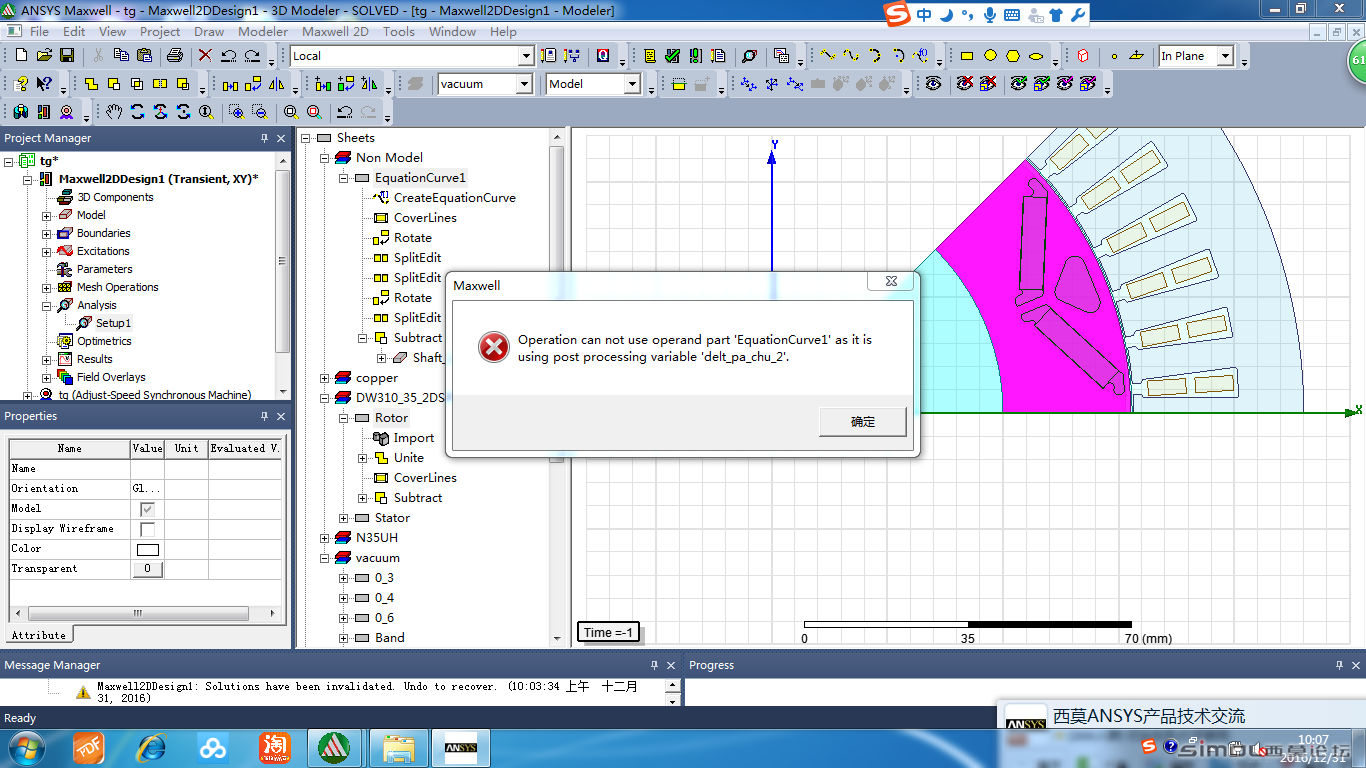Open the Local coordinate system dropdown
This screenshot has width=1366, height=768.
click(x=526, y=56)
